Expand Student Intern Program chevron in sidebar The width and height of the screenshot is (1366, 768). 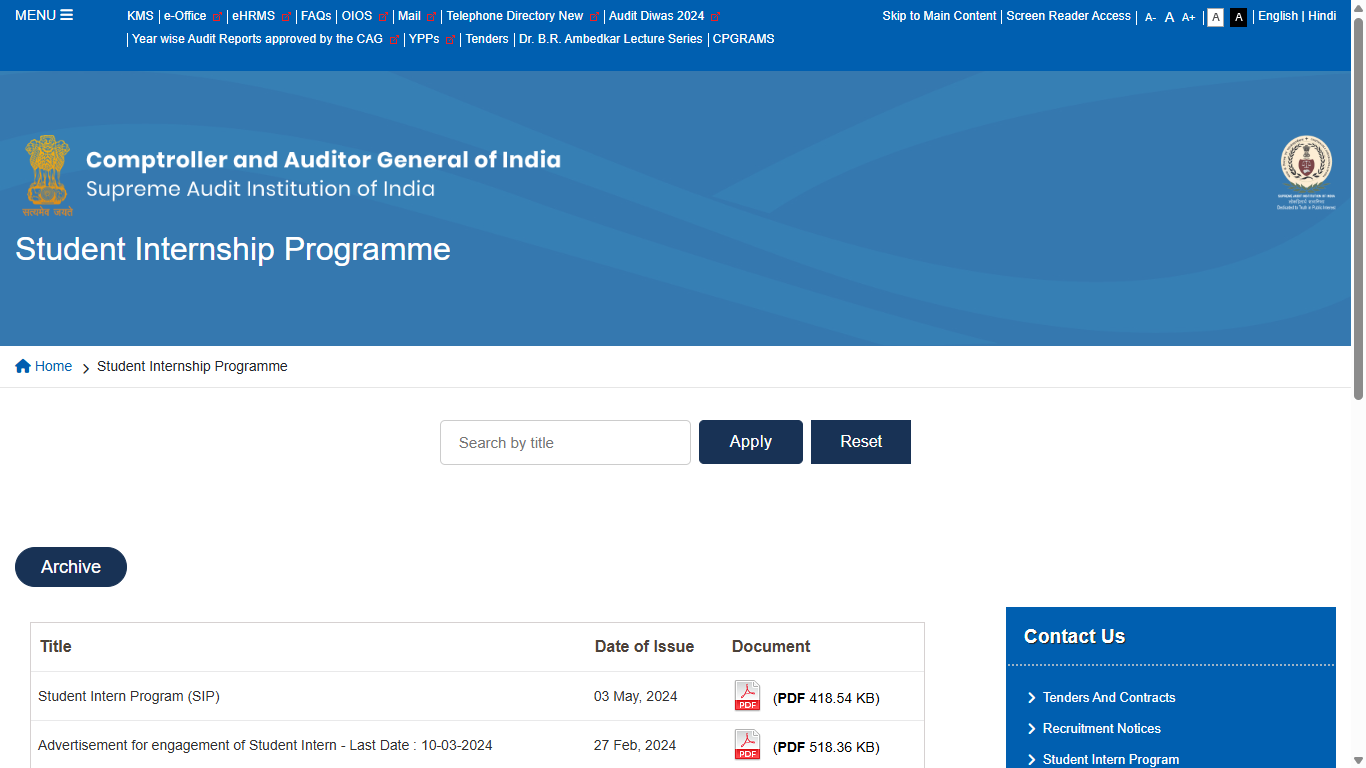(1032, 760)
